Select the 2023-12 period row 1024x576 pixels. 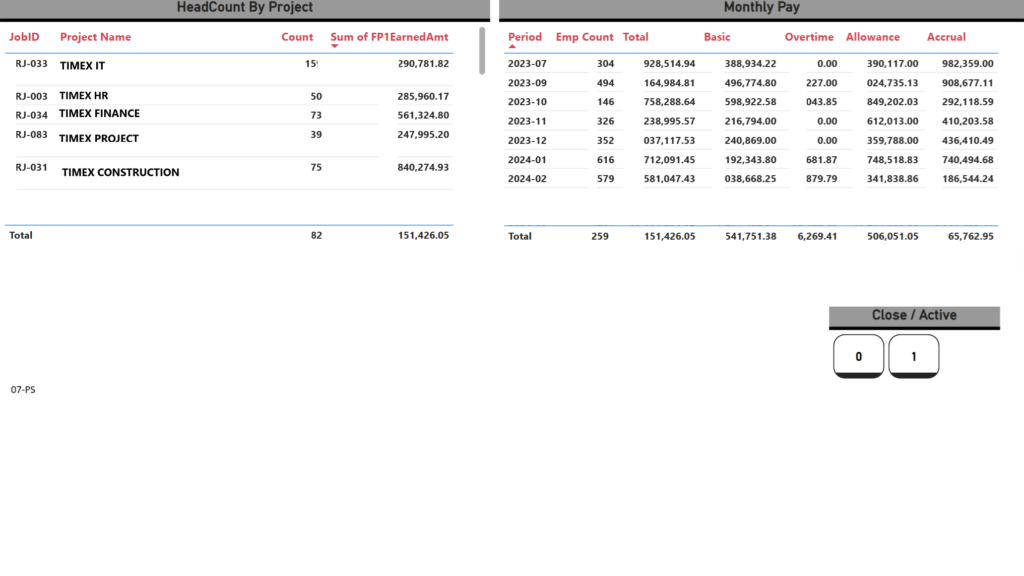pos(751,140)
